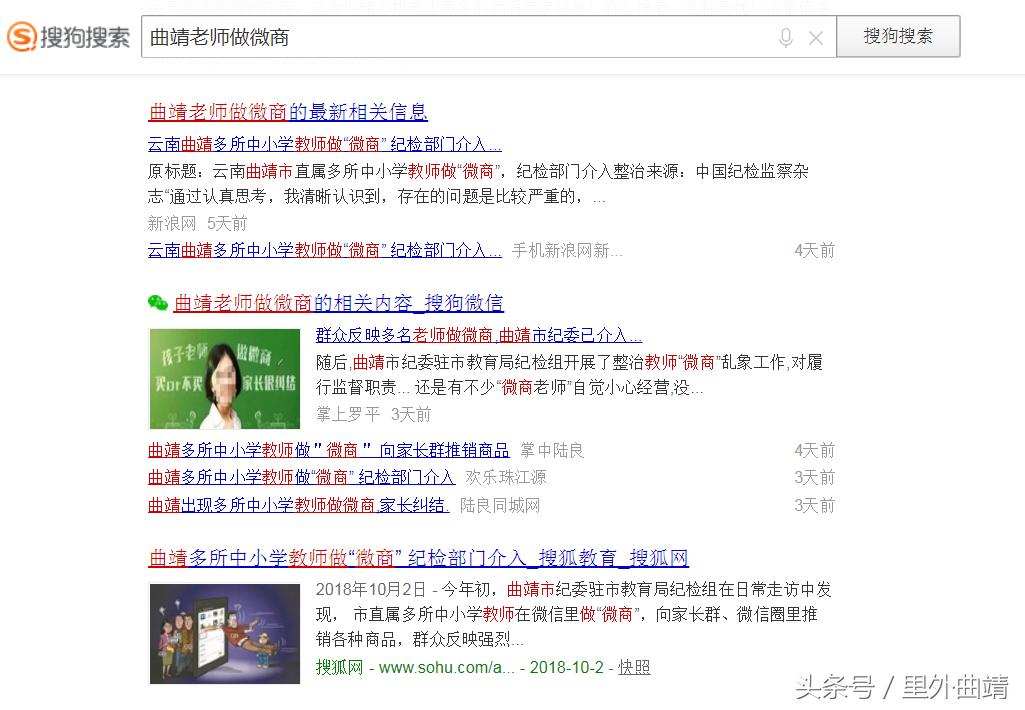
Task: Click the green WeChat icon beside the 搜狗微信 result
Action: 158,302
